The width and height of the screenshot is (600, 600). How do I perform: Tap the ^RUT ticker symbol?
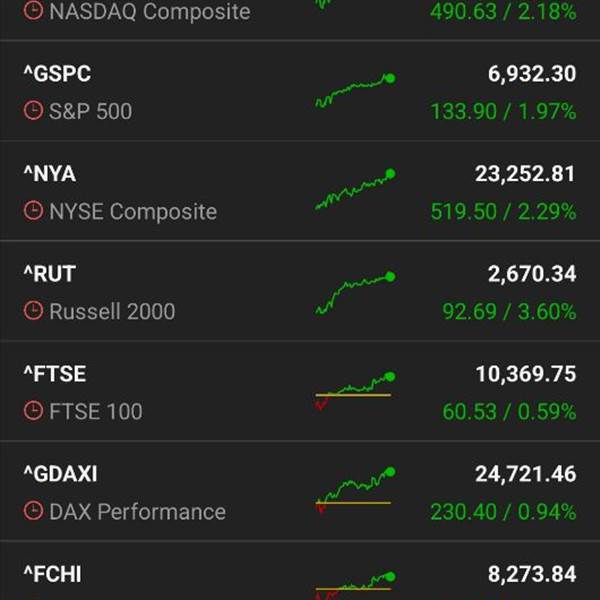50,274
